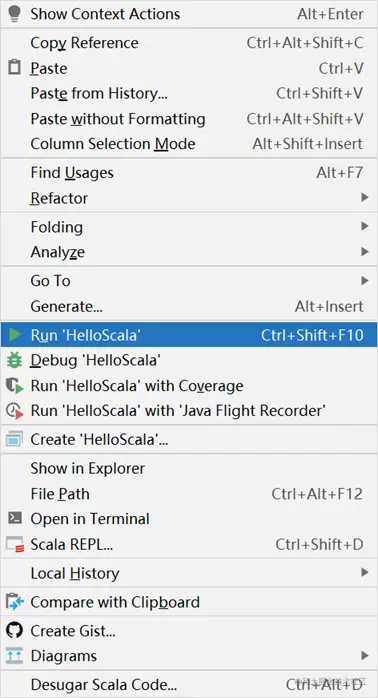Expand the Refactor submenu arrow

pyautogui.click(x=365, y=197)
